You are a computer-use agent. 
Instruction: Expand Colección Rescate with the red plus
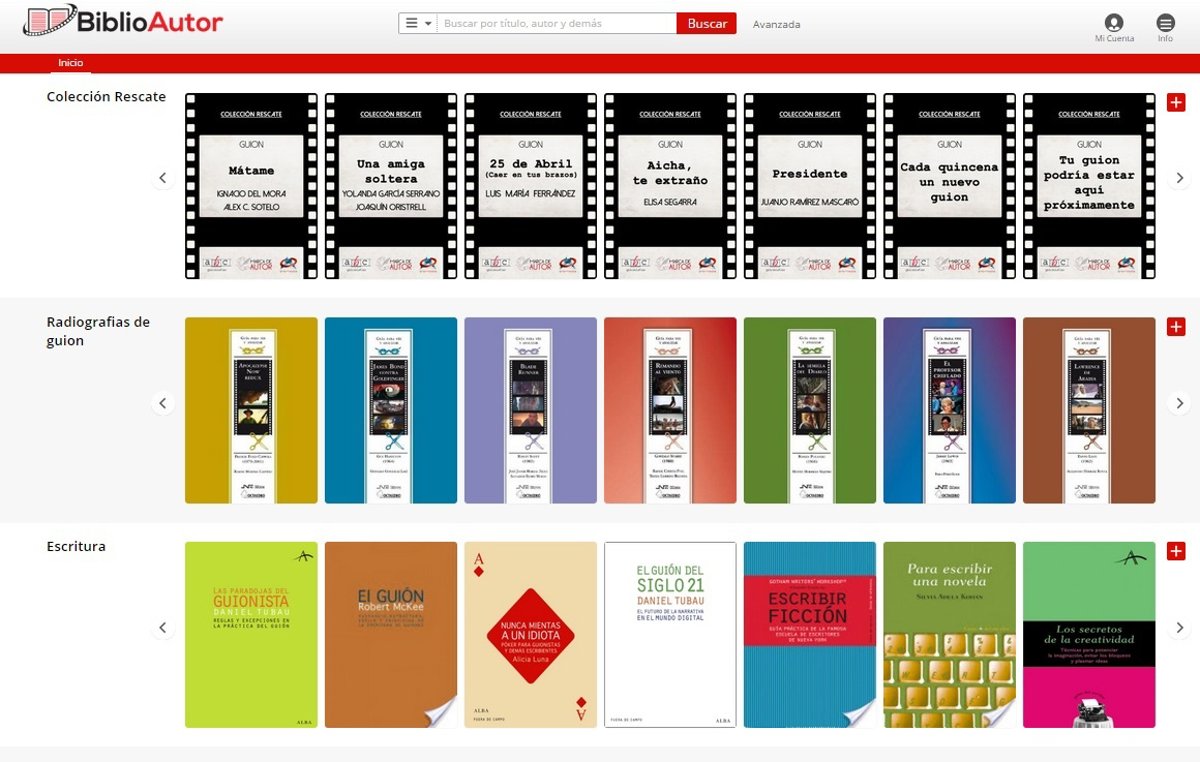click(x=1176, y=102)
